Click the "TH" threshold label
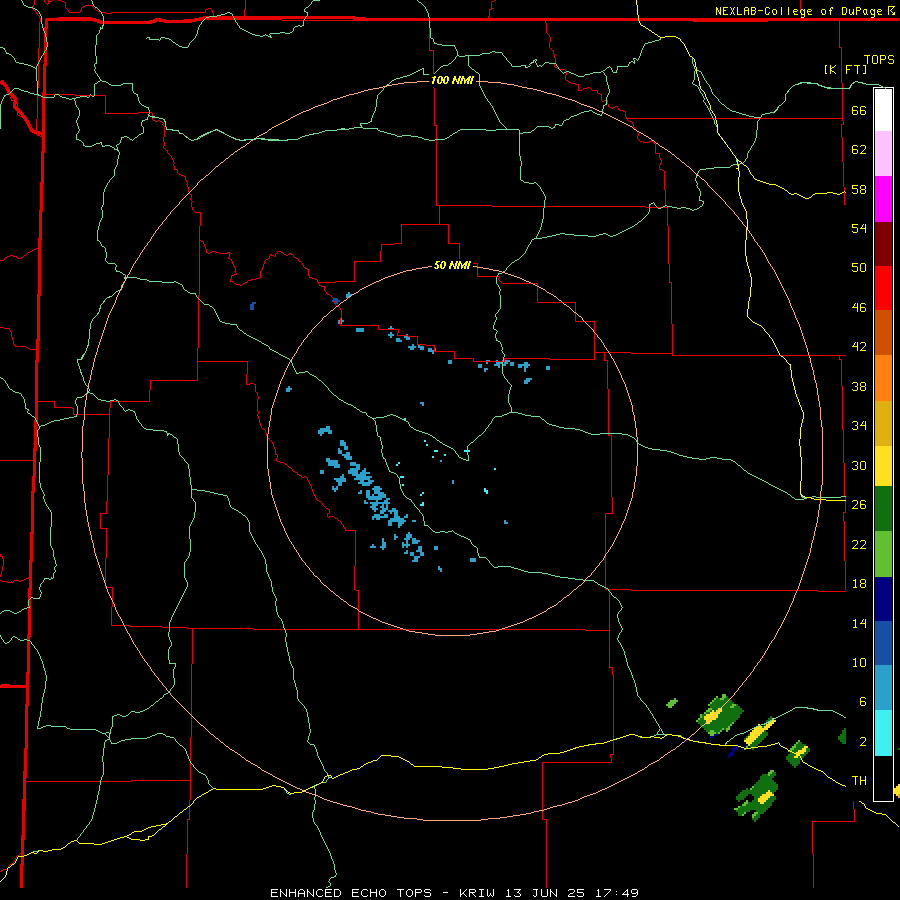The width and height of the screenshot is (900, 900). click(x=859, y=781)
